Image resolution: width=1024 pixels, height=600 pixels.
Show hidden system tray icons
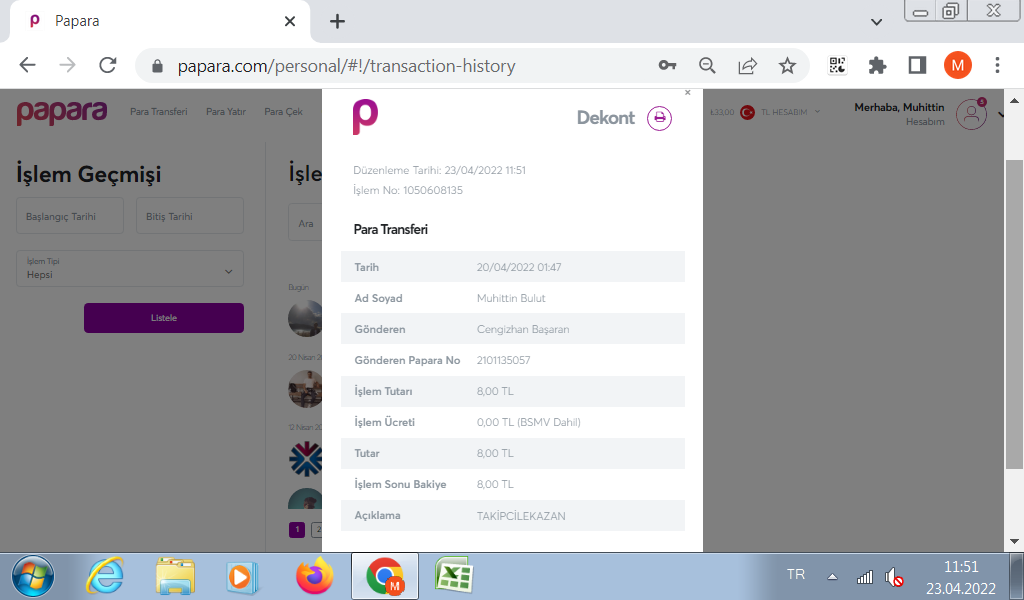point(832,576)
